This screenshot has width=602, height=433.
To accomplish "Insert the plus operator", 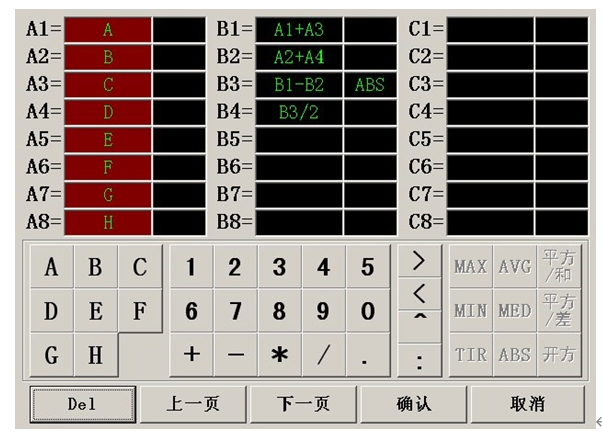I will [x=191, y=355].
